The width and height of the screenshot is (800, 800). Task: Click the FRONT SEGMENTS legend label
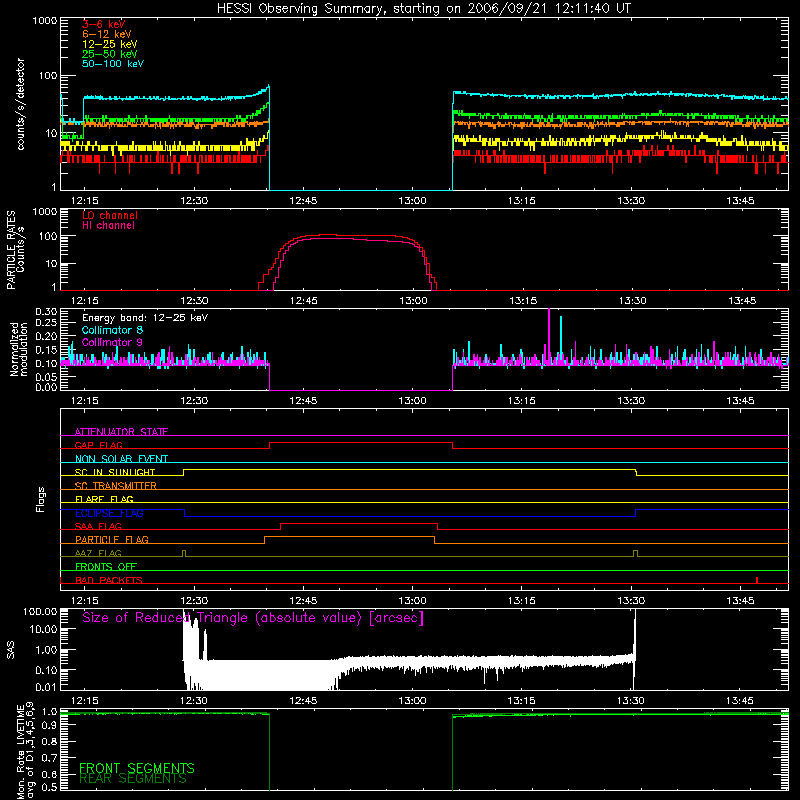point(137,768)
